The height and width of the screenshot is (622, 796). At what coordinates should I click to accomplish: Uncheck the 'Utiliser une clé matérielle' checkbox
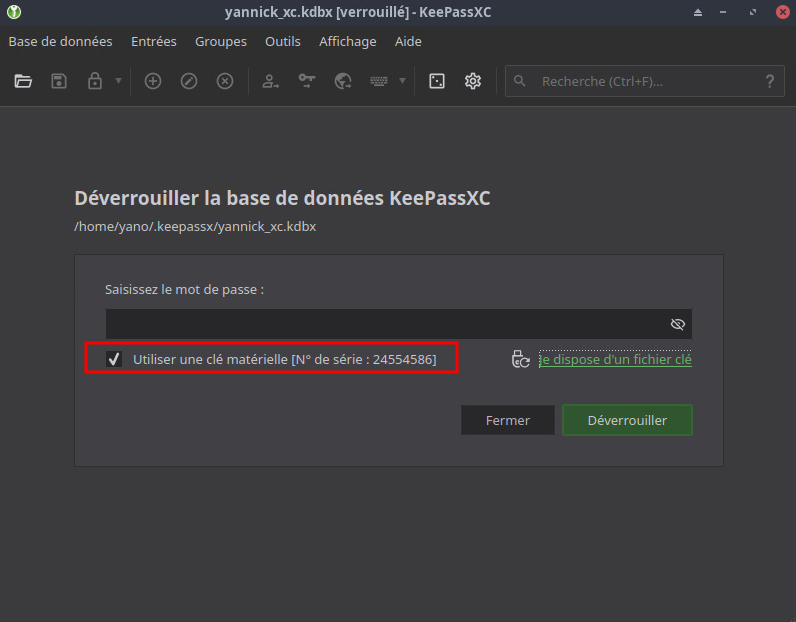(115, 359)
